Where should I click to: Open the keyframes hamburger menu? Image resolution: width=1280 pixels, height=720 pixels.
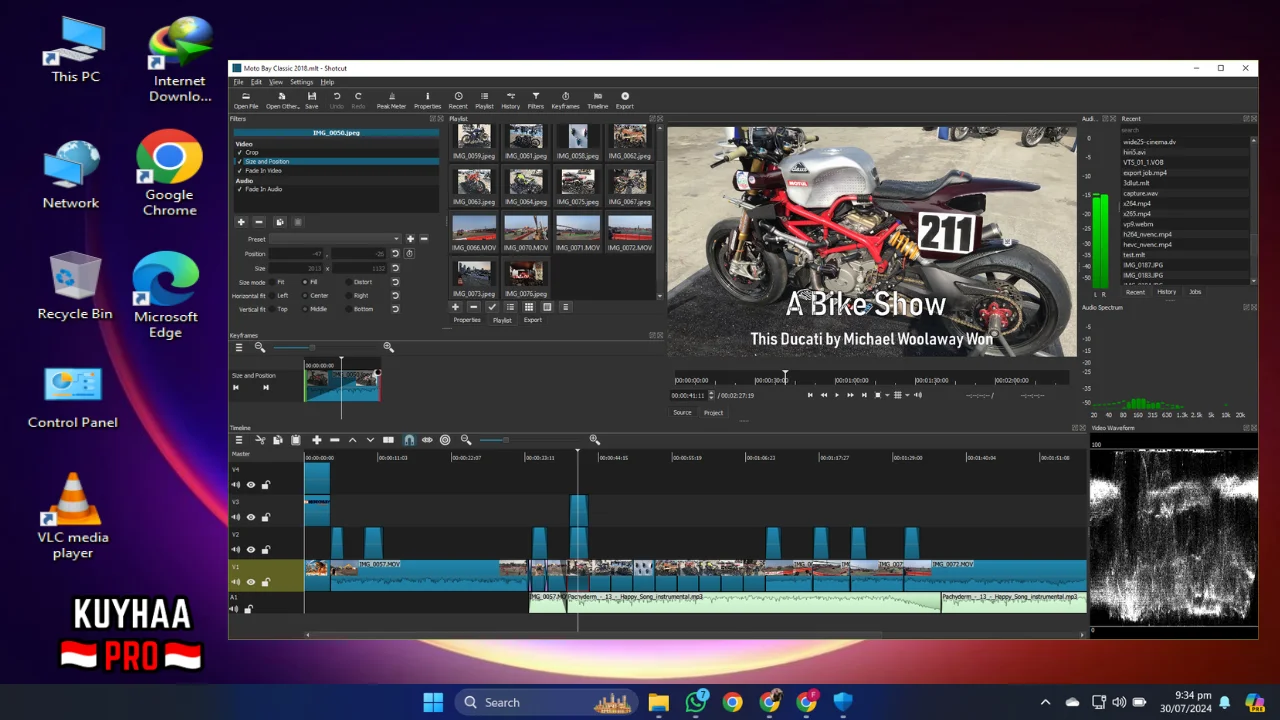[x=239, y=347]
